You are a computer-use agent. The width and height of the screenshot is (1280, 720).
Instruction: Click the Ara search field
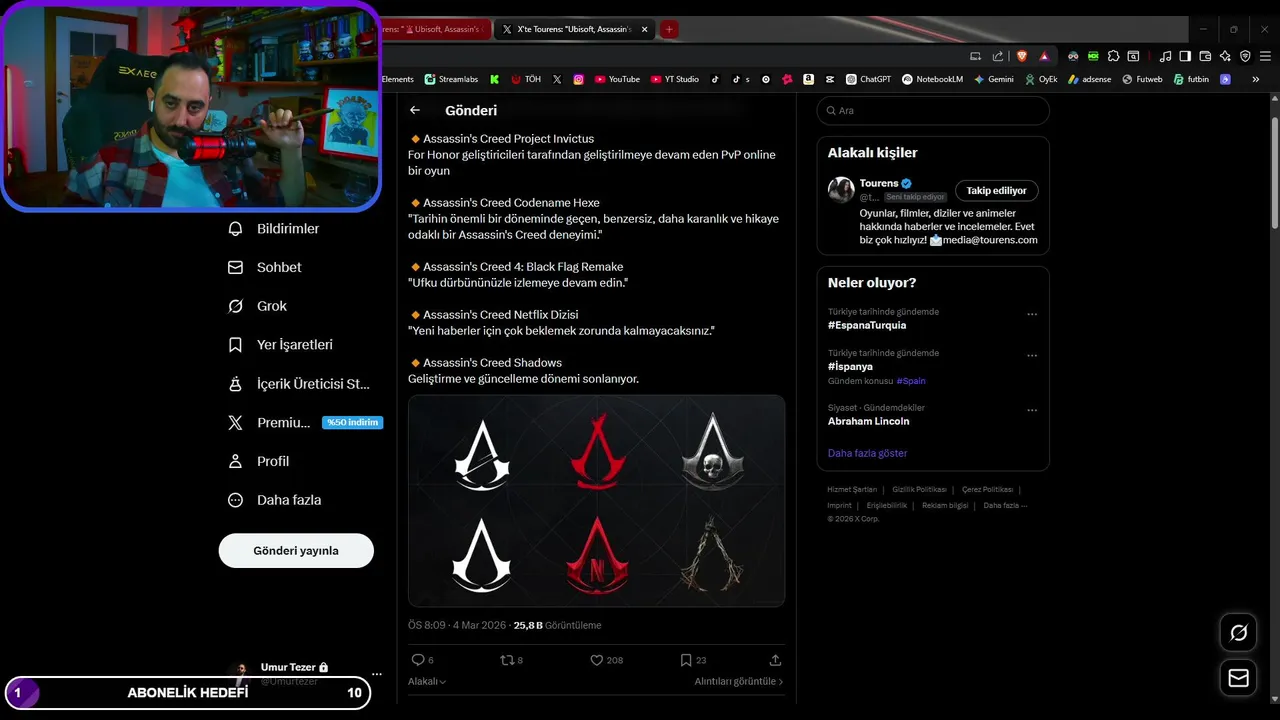point(933,111)
